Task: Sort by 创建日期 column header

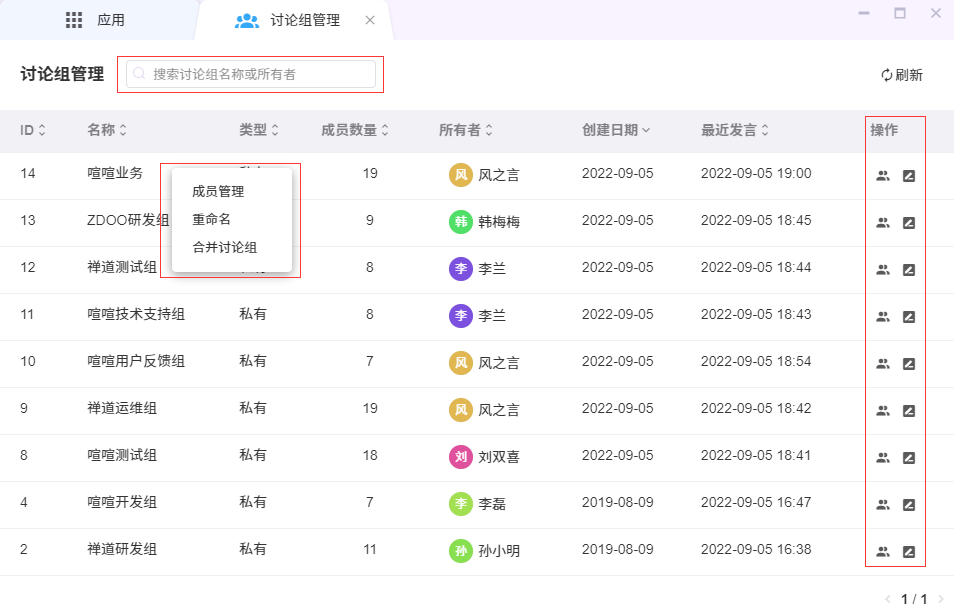Action: point(616,130)
